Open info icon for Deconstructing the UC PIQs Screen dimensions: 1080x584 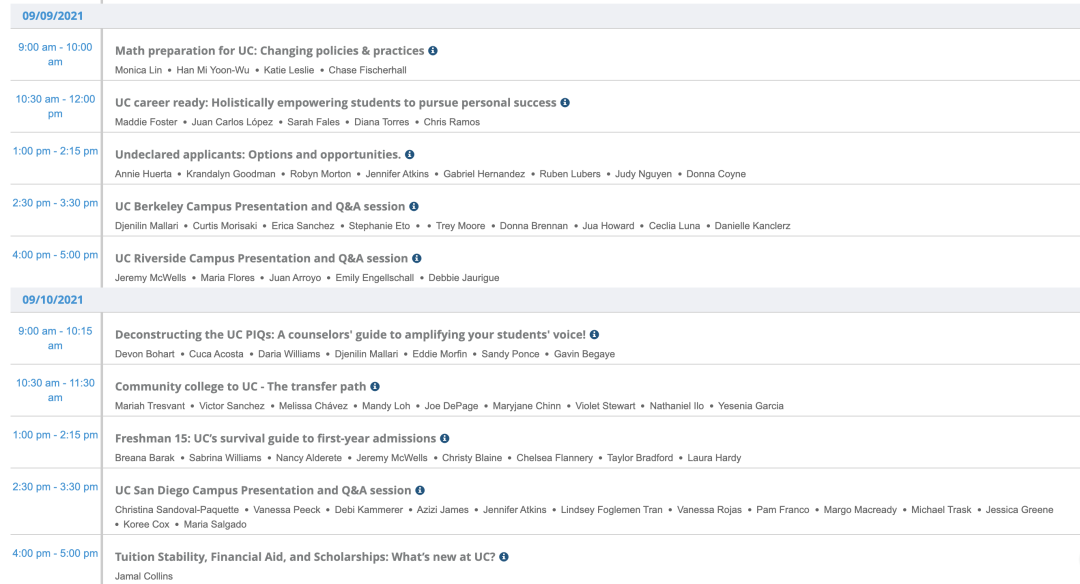click(x=594, y=335)
